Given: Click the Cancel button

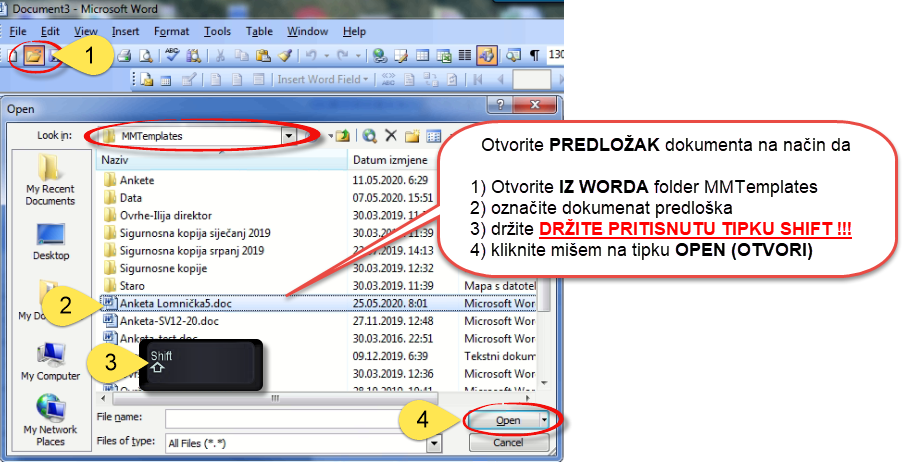Looking at the screenshot, I should (x=508, y=442).
